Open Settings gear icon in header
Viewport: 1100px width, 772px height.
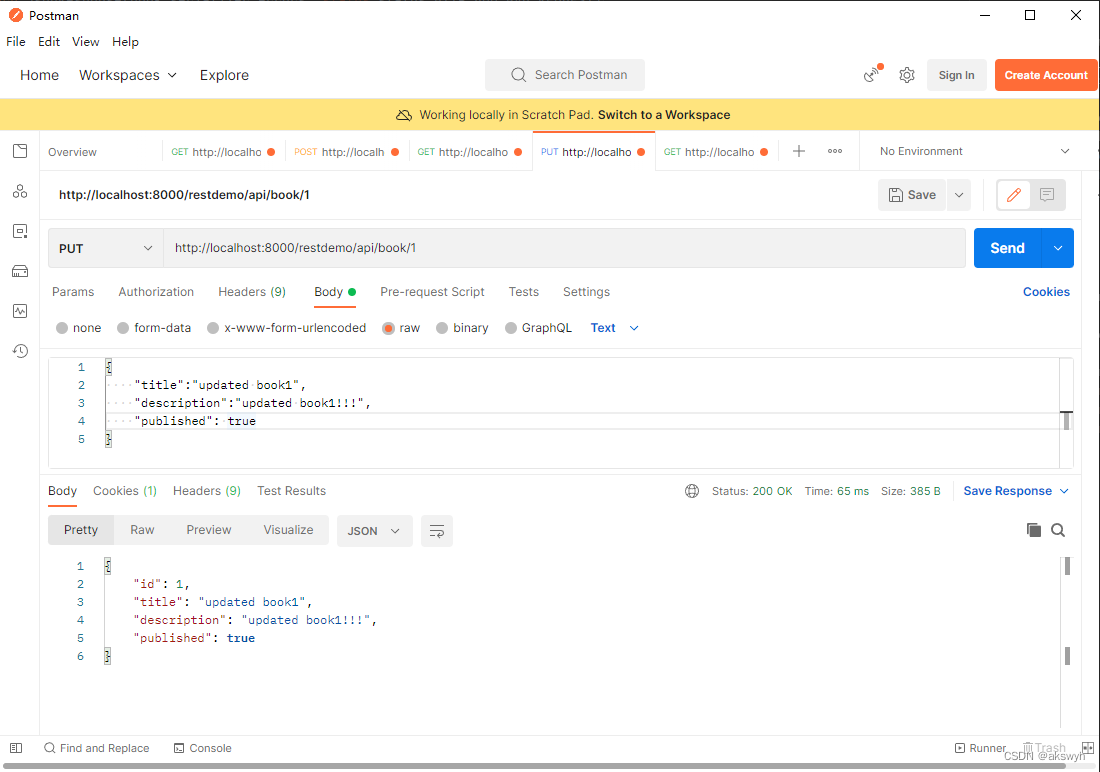tap(907, 75)
